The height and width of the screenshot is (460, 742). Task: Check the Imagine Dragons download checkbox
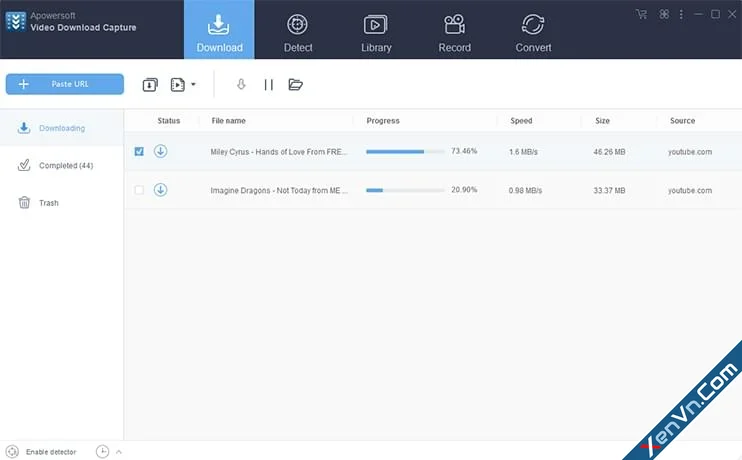click(x=139, y=190)
